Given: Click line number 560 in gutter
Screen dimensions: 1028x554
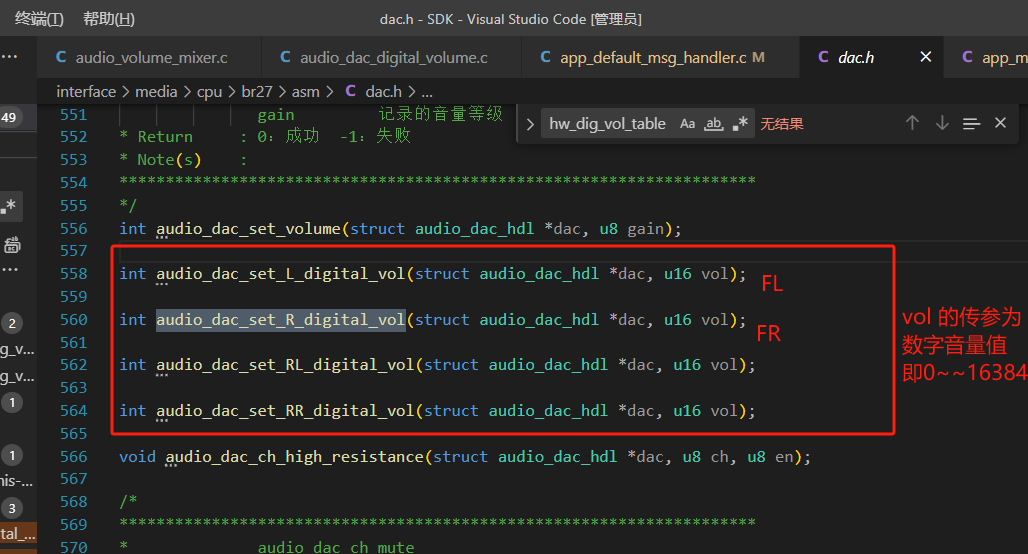Looking at the screenshot, I should 73,320.
